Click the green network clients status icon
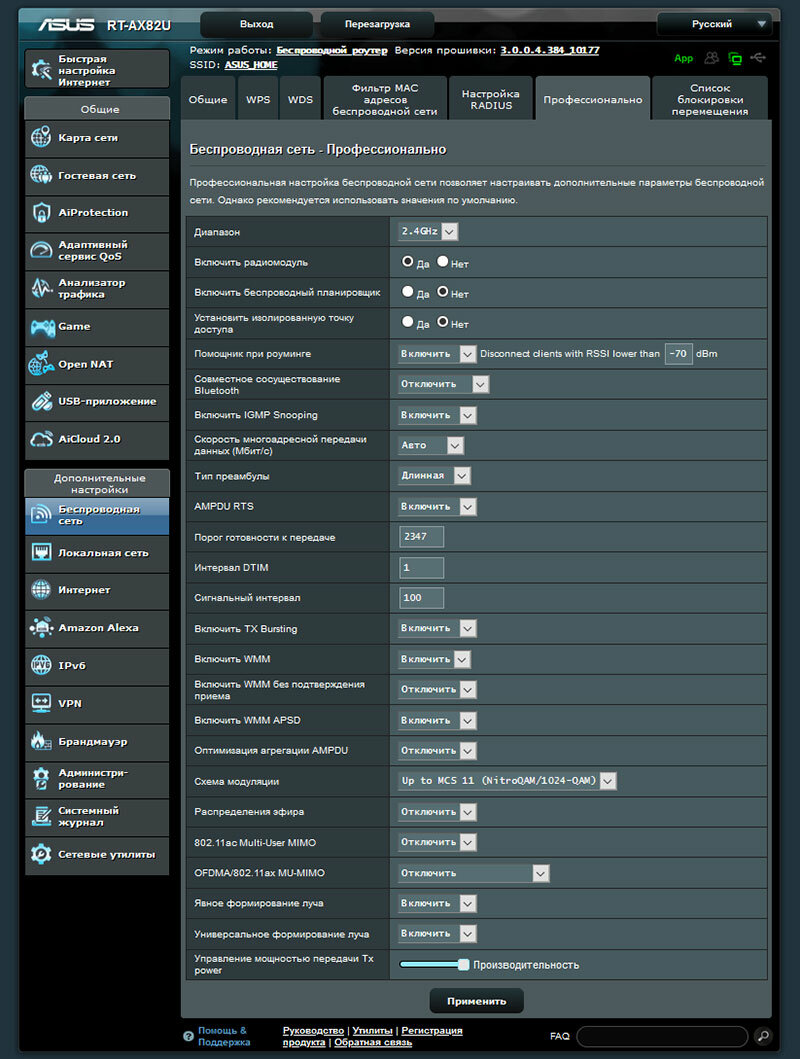The width and height of the screenshot is (800, 1059). point(735,59)
